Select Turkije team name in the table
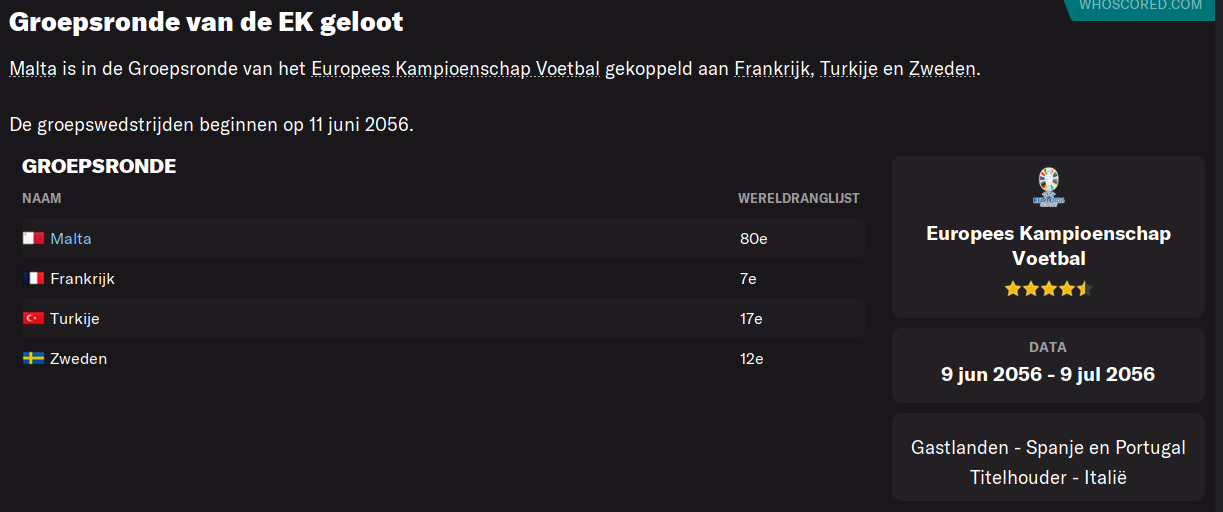The image size is (1223, 512). click(x=75, y=319)
